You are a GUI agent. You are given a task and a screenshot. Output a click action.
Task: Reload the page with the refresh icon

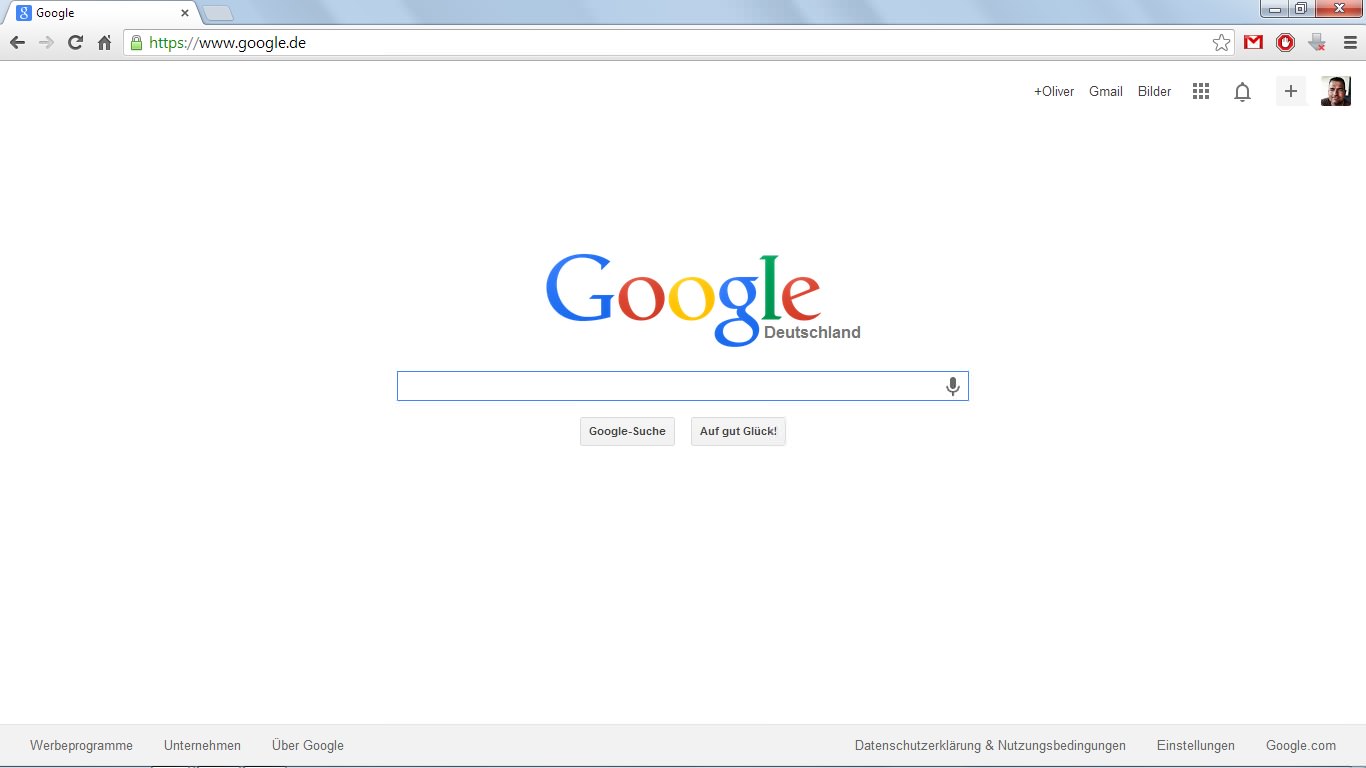(75, 43)
